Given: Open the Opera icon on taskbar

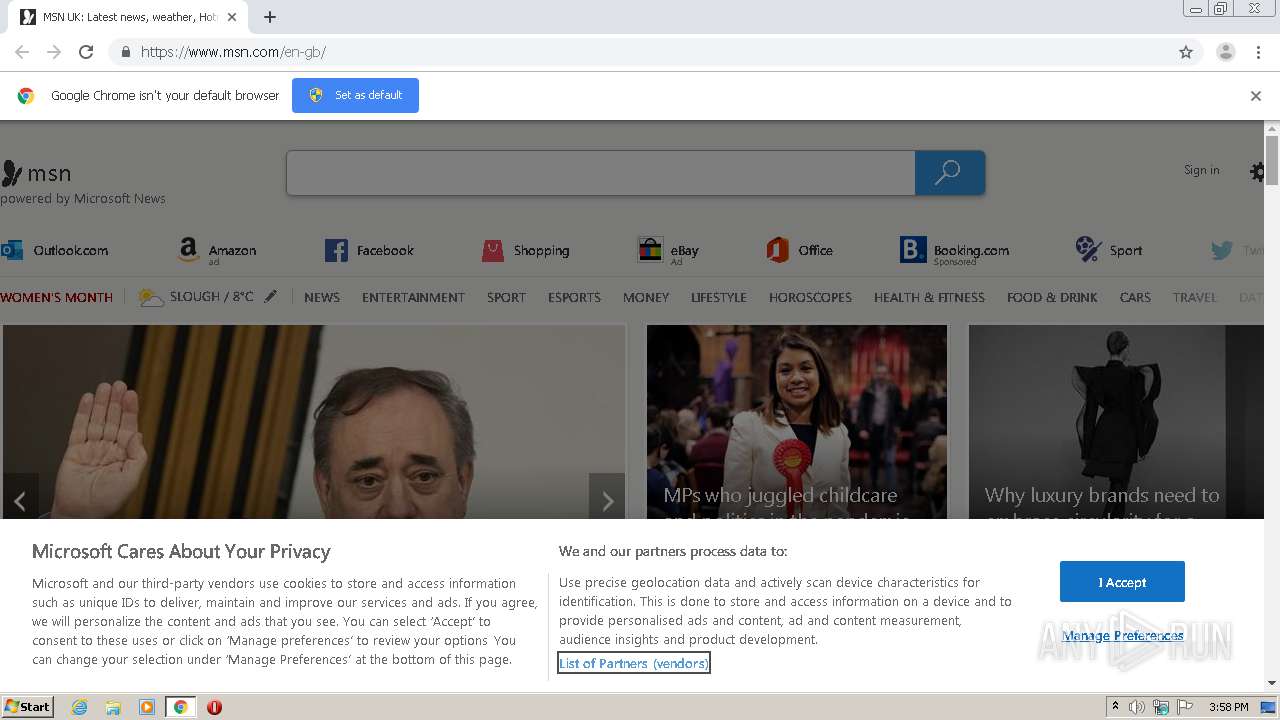Looking at the screenshot, I should (214, 707).
